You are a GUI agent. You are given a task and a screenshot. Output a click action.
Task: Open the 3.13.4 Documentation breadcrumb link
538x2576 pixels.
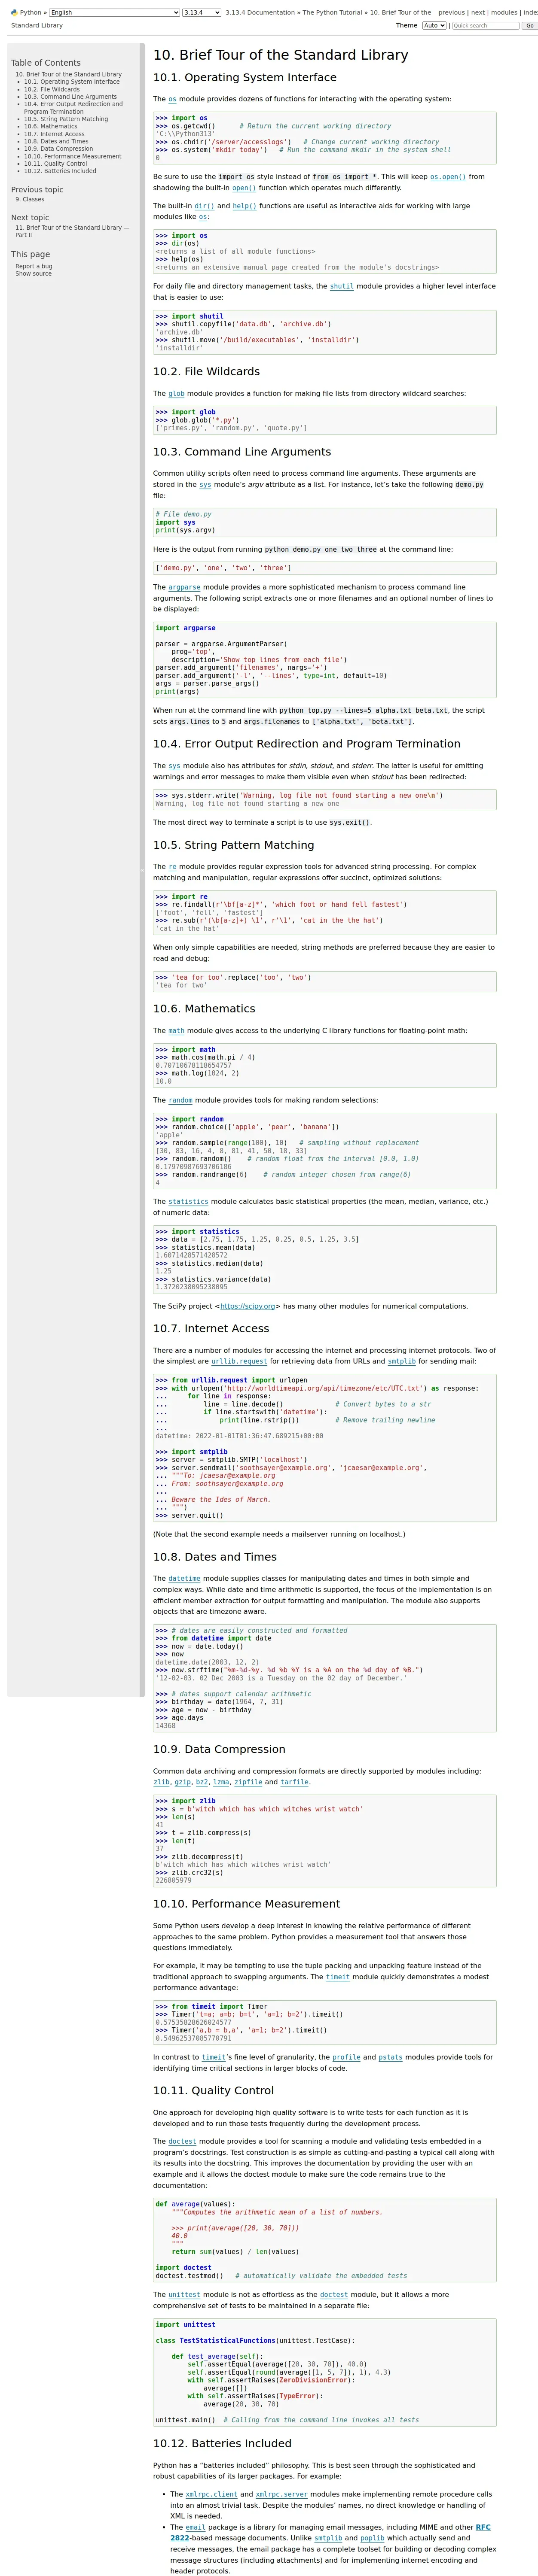[x=260, y=13]
